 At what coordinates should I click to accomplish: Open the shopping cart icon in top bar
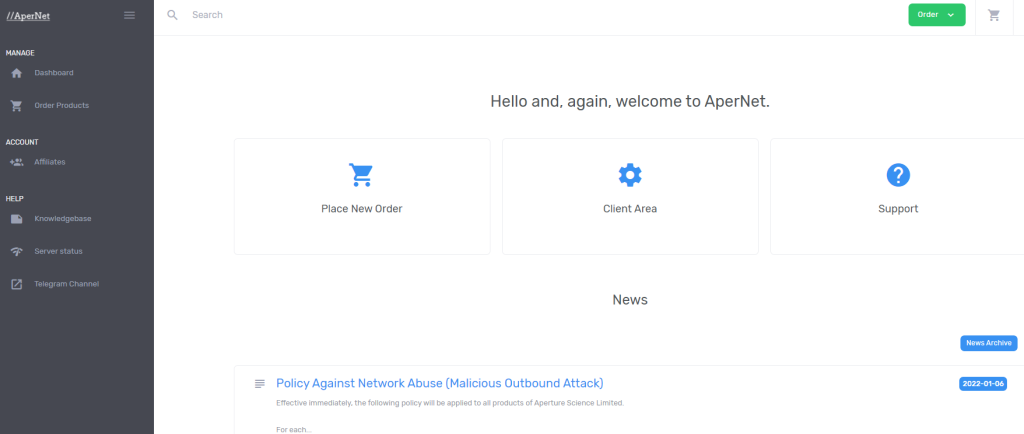[x=994, y=15]
